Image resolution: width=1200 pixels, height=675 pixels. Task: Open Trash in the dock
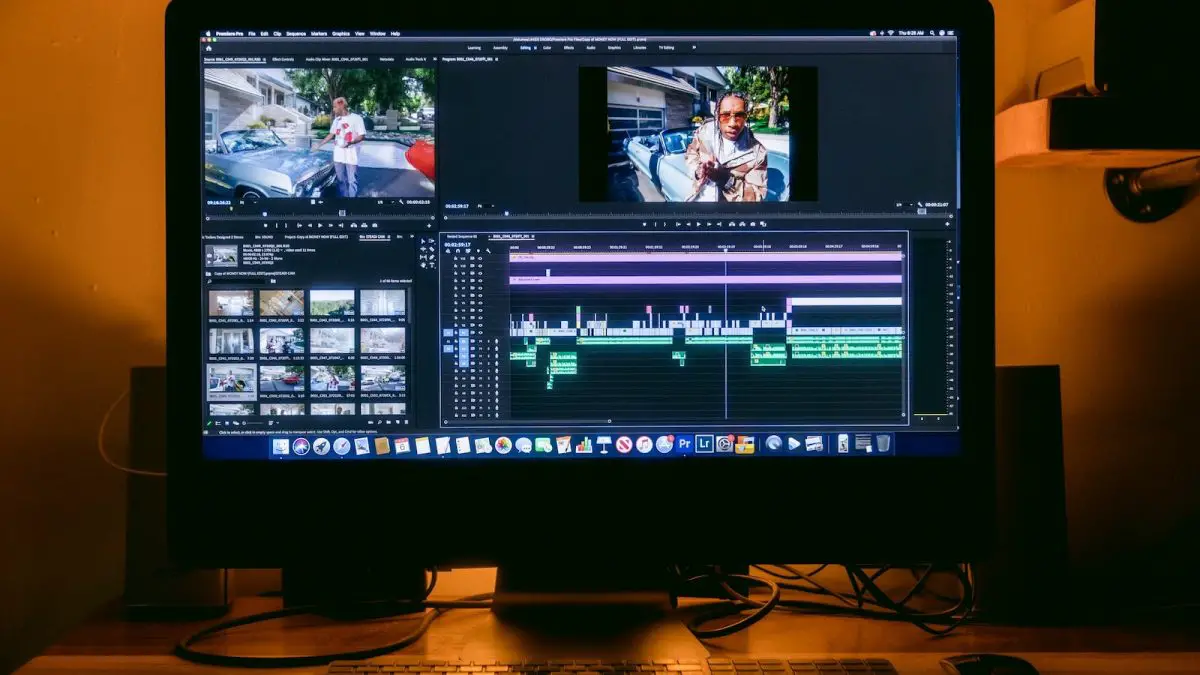coord(883,443)
